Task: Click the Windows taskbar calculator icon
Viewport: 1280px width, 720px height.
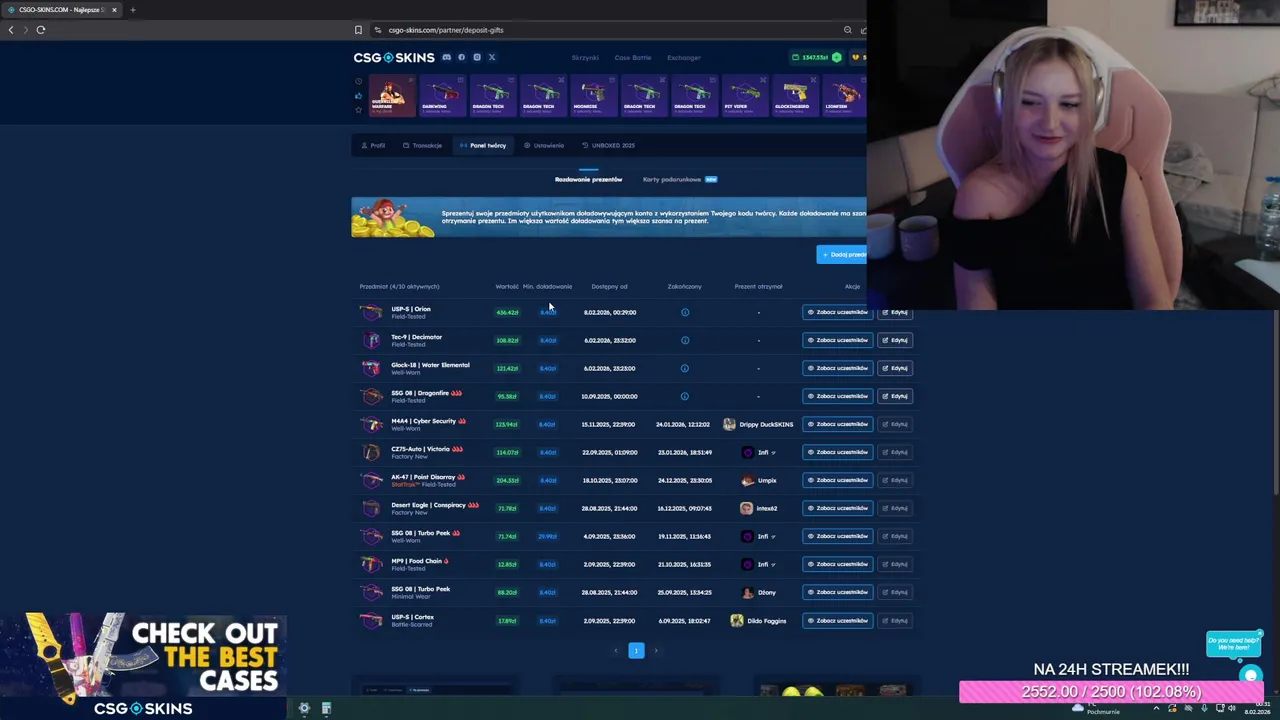Action: 326,708
